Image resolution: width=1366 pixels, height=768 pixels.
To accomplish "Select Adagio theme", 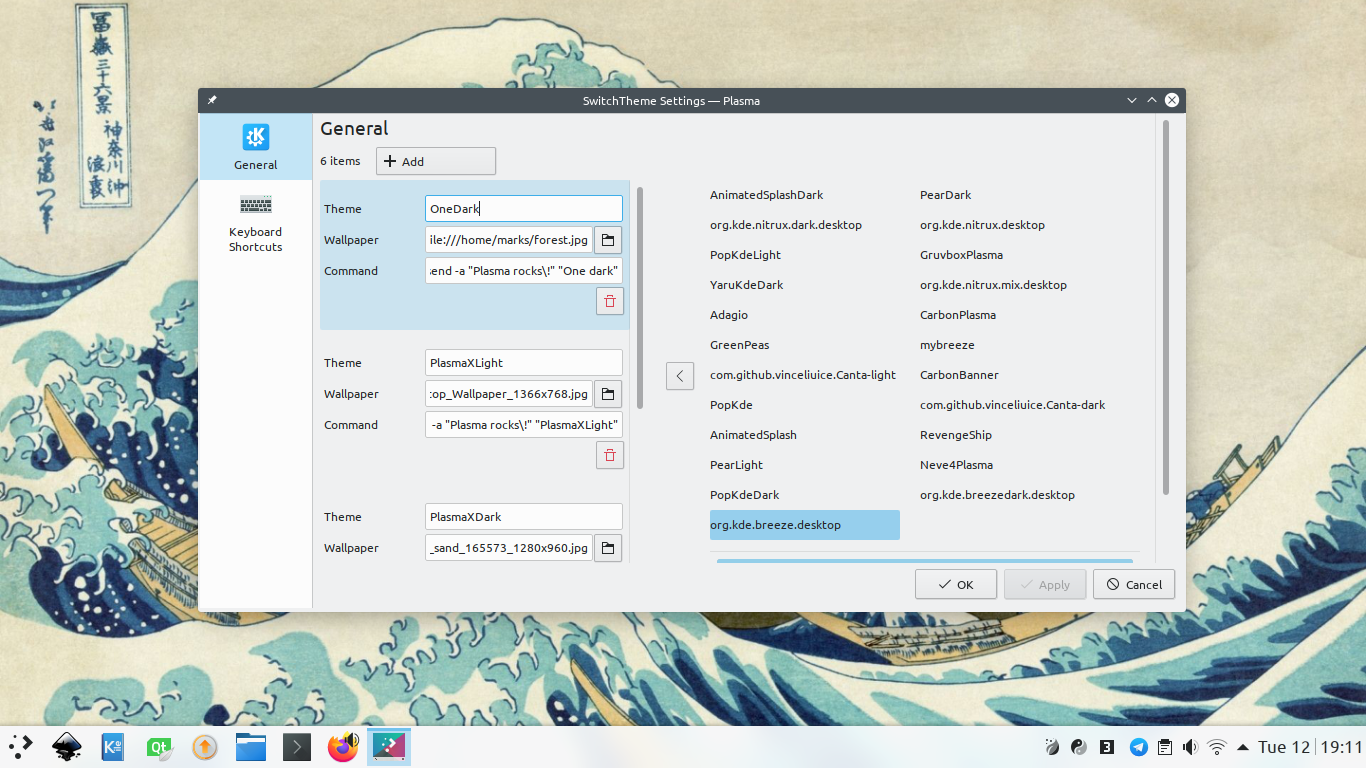I will point(729,315).
